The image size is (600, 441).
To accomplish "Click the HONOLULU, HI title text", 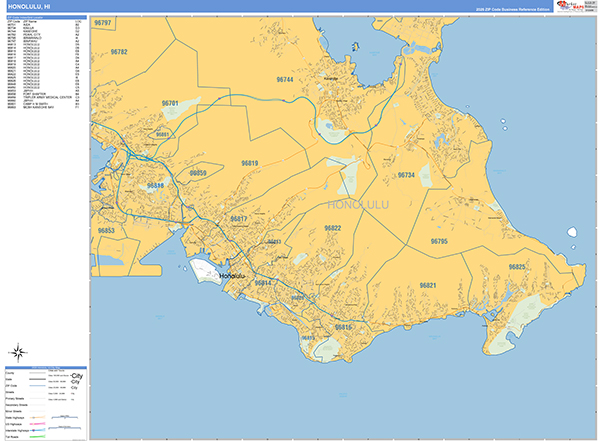I will (x=31, y=7).
